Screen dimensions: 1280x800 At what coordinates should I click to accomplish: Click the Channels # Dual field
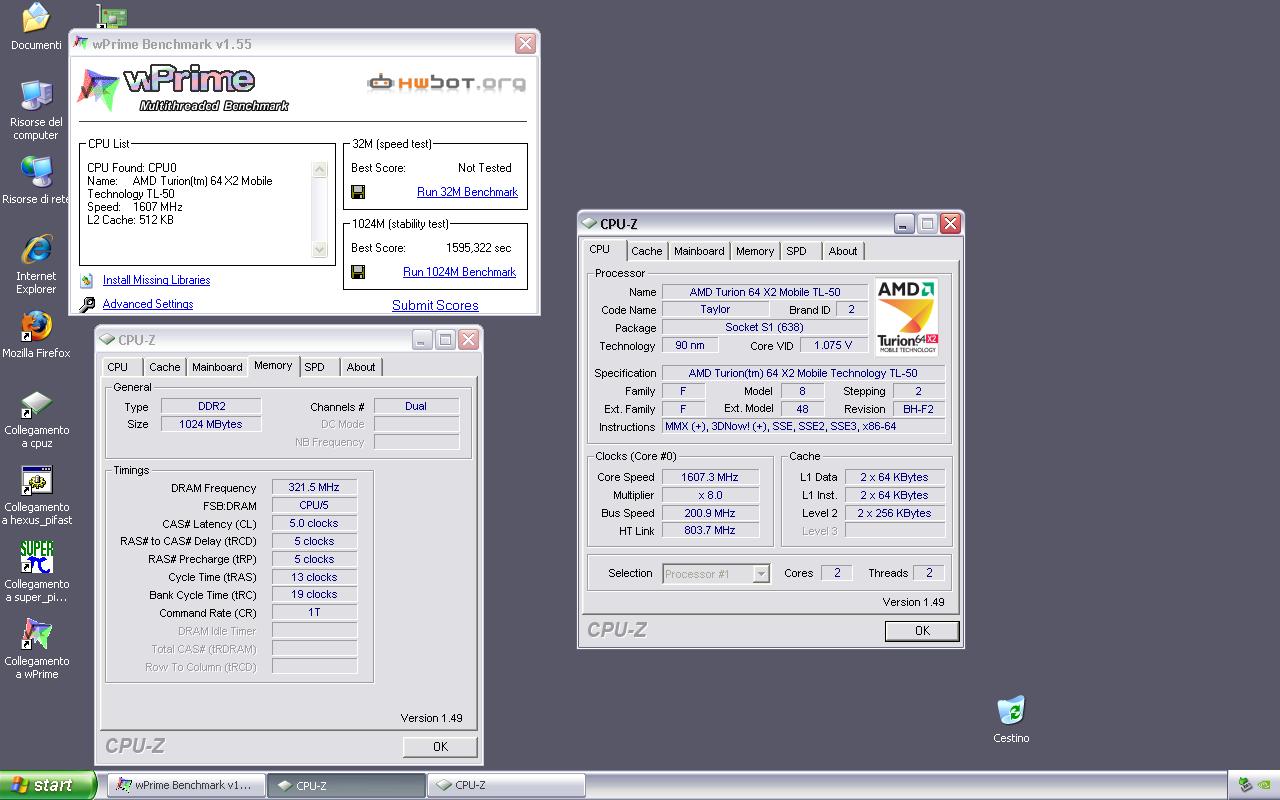click(x=416, y=407)
